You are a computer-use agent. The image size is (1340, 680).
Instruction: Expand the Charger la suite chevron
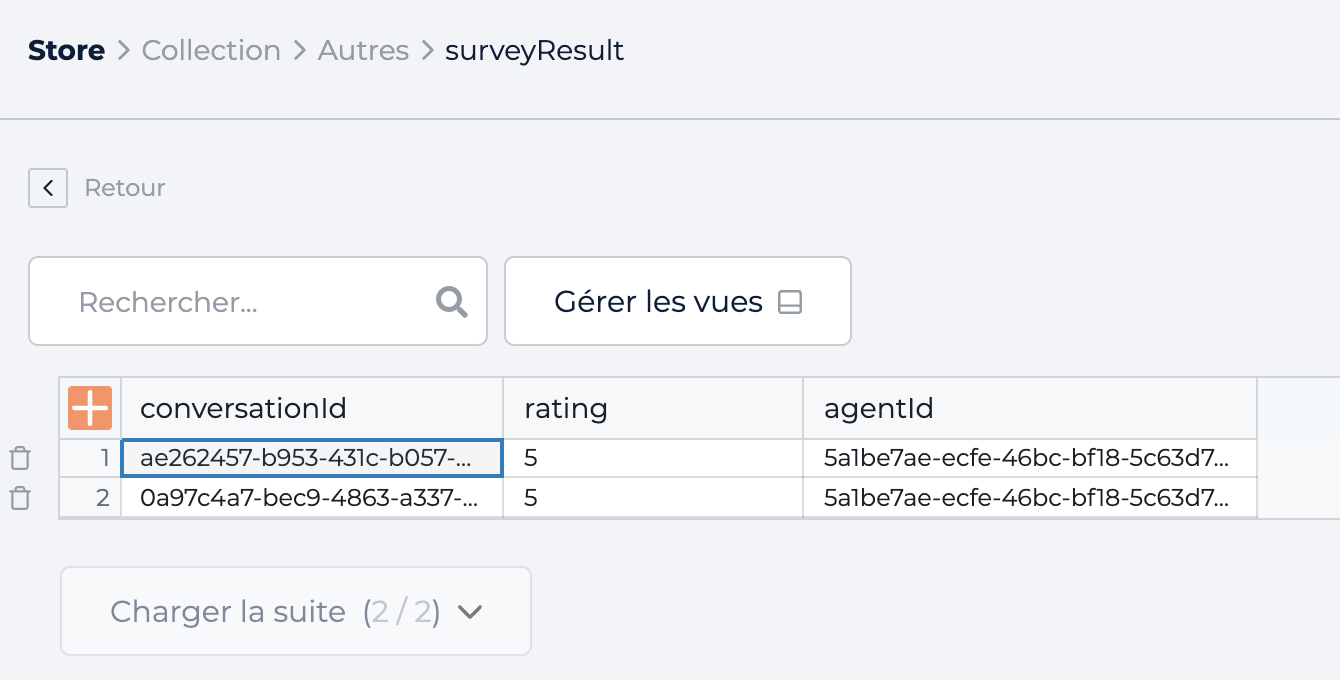469,612
